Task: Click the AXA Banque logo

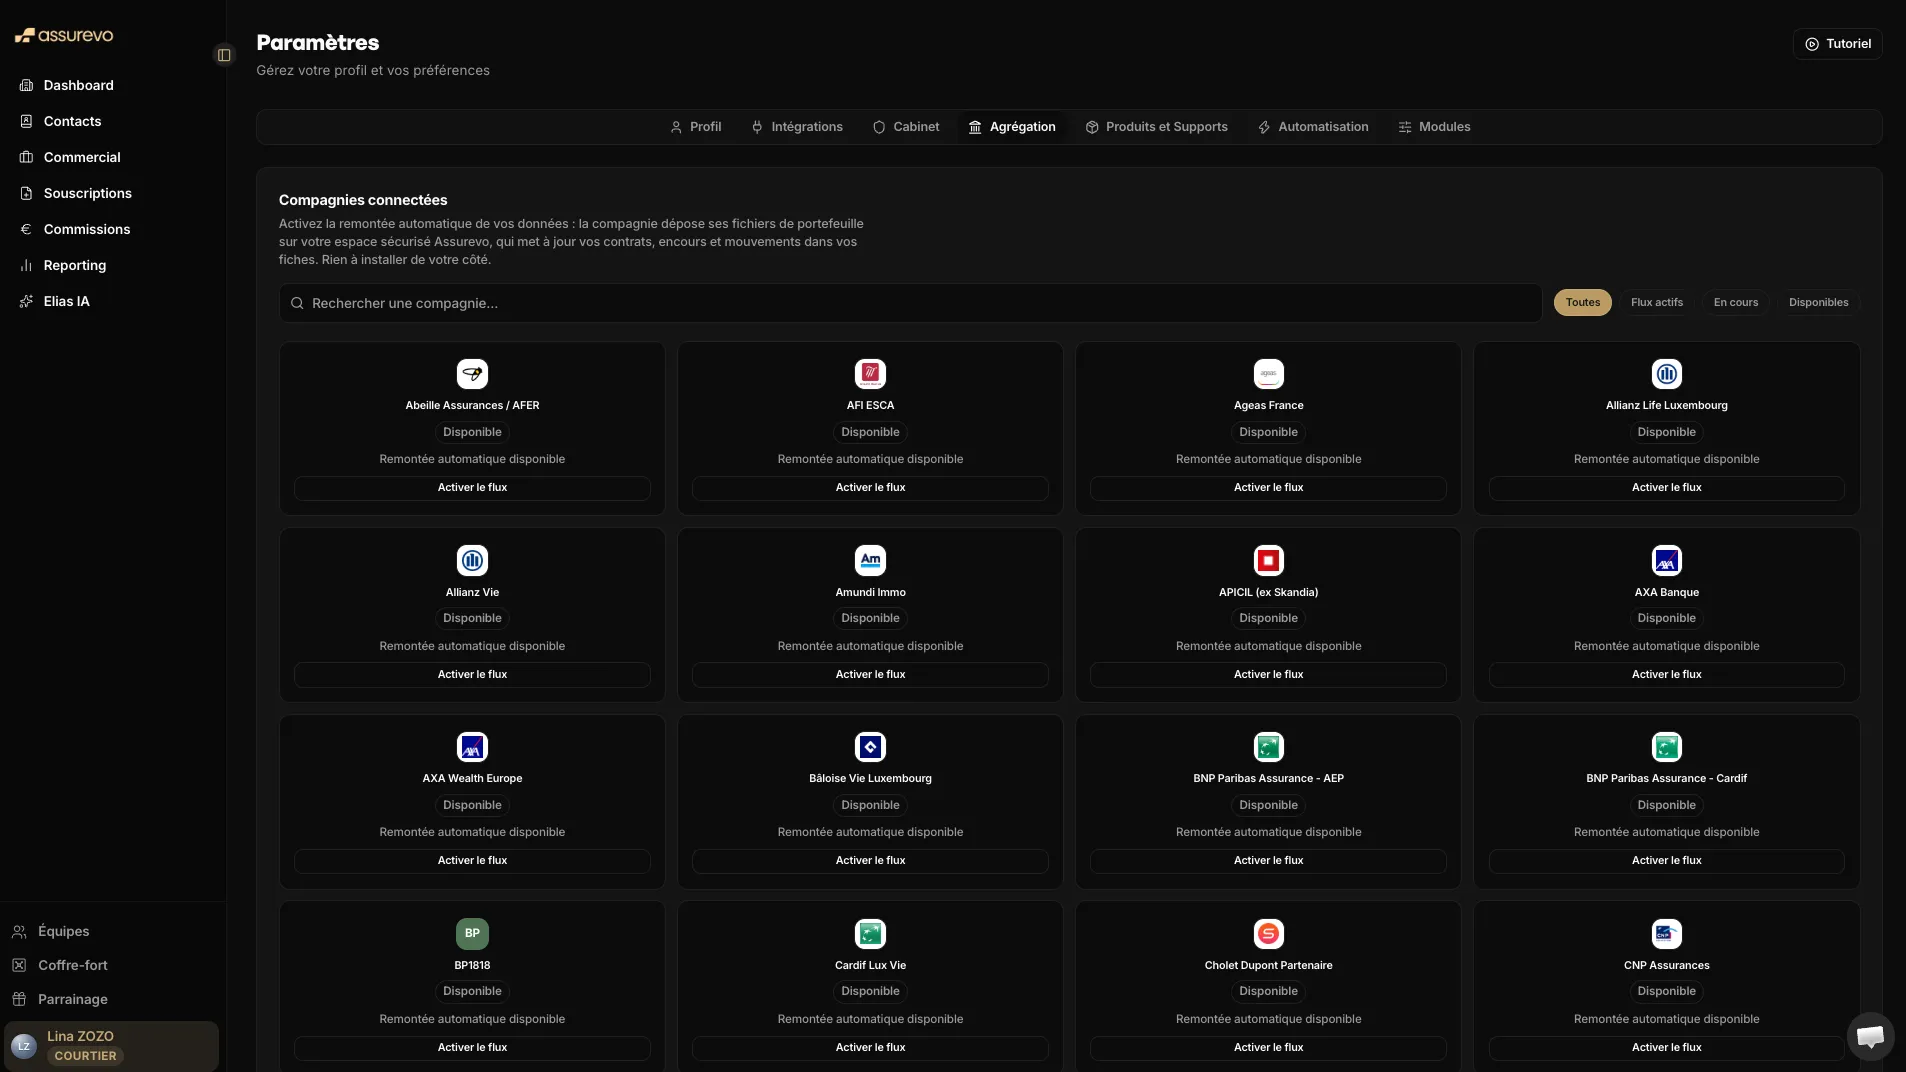Action: 1666,561
